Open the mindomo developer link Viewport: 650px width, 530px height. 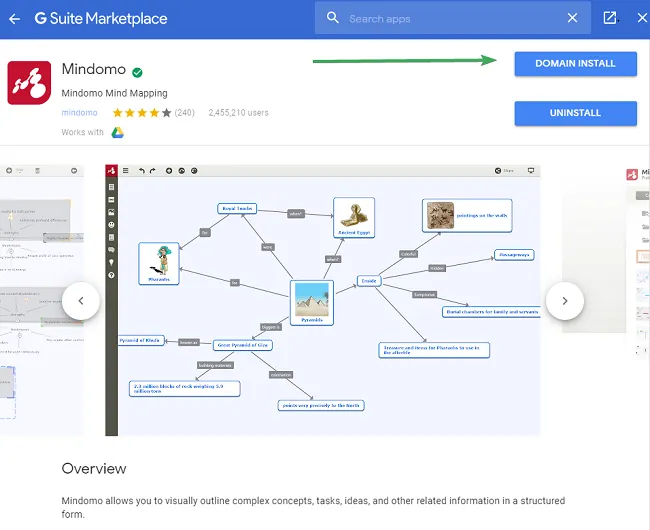pos(80,113)
